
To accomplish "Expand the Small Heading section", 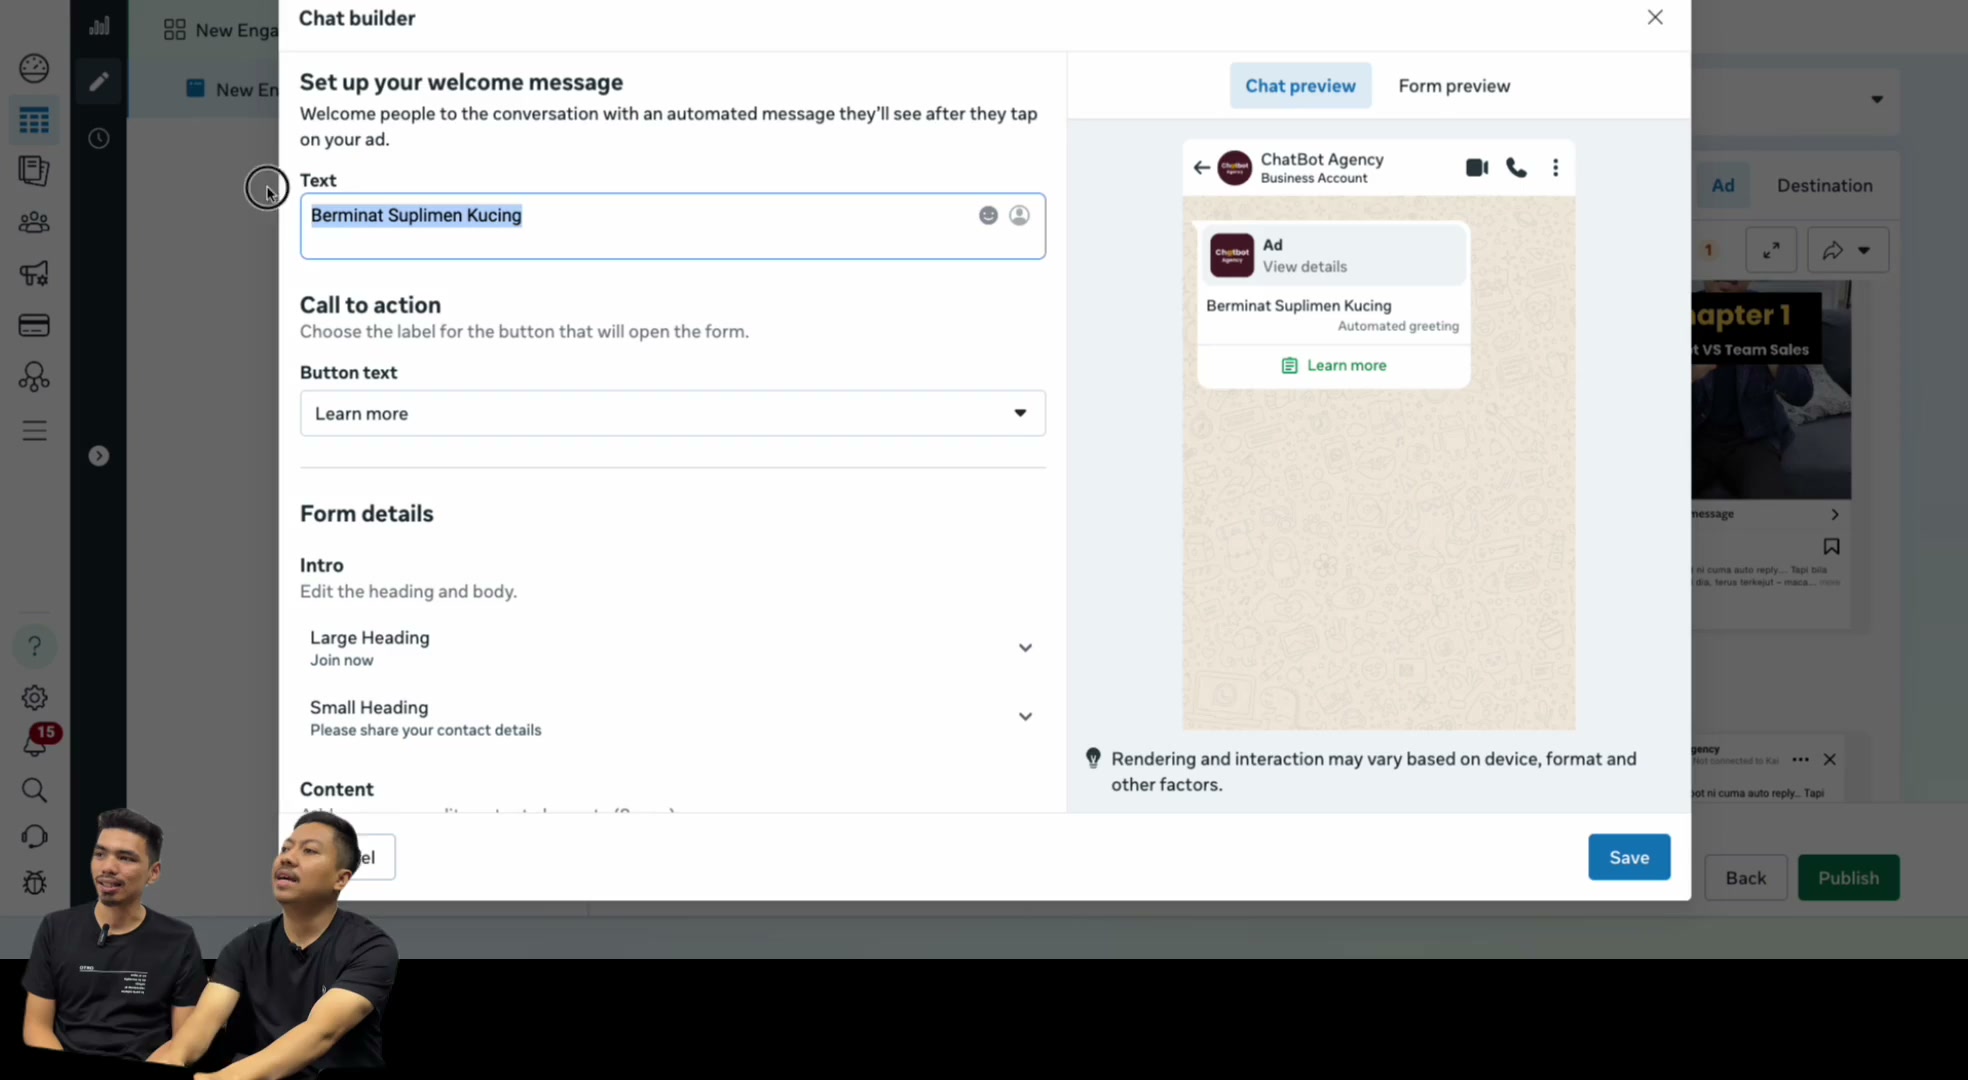I will pyautogui.click(x=672, y=718).
